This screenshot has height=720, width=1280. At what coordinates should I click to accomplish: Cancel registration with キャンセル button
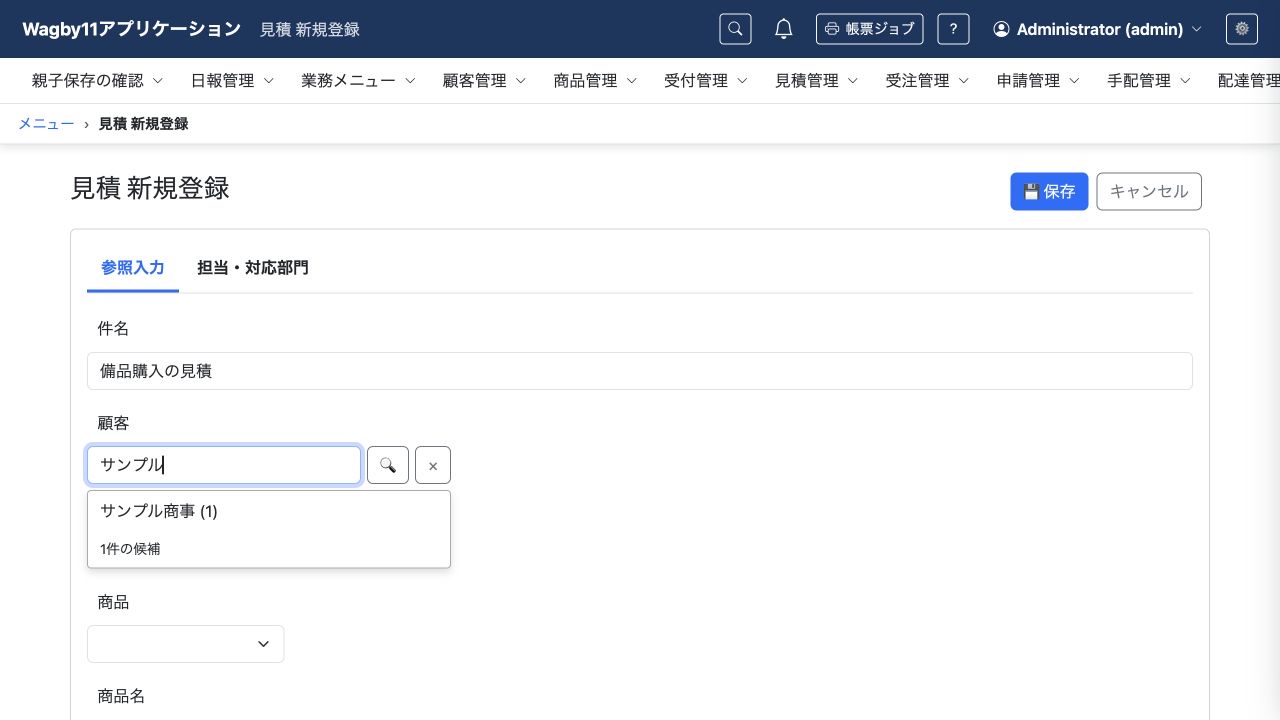point(1149,191)
